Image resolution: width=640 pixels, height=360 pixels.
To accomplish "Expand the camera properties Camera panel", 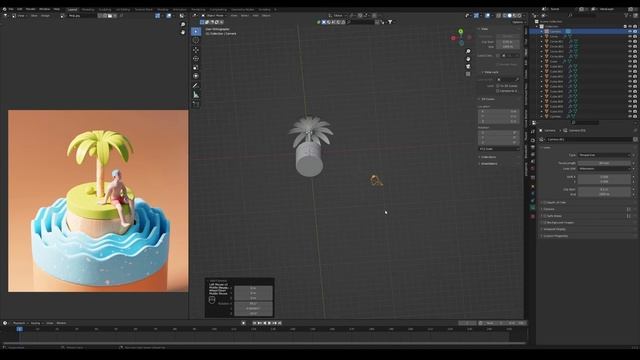I will (549, 209).
